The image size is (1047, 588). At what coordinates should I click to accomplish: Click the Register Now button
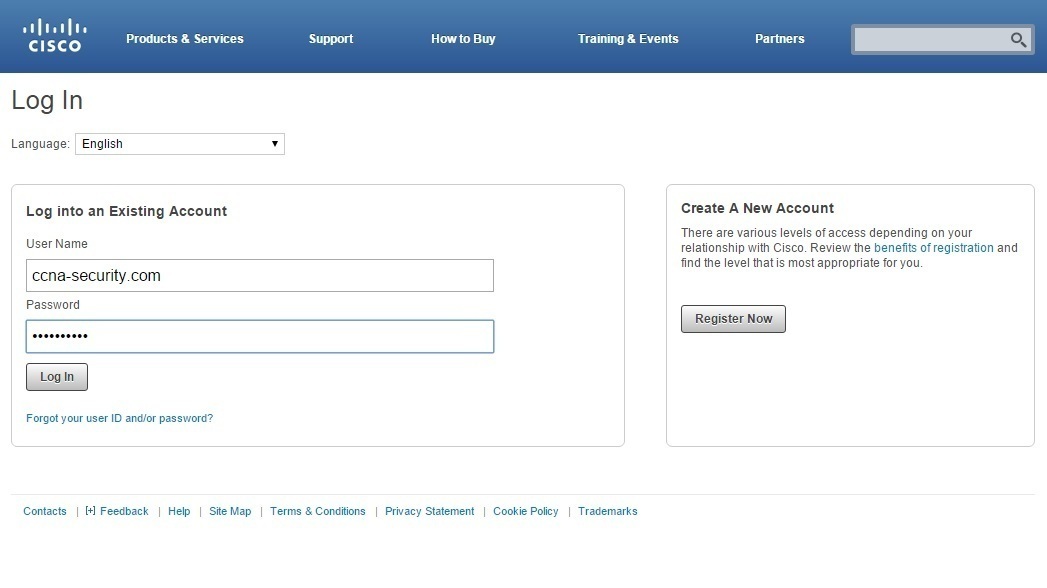(733, 319)
